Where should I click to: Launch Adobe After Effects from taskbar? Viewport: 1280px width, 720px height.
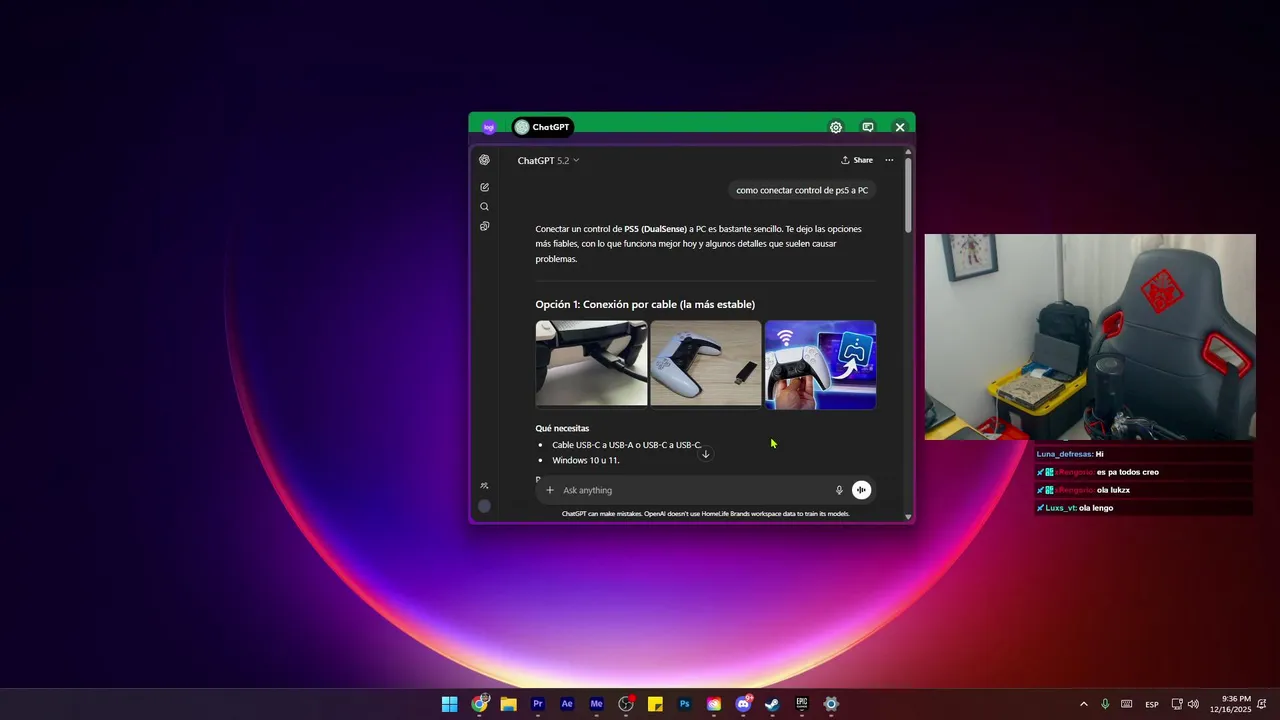coord(567,704)
